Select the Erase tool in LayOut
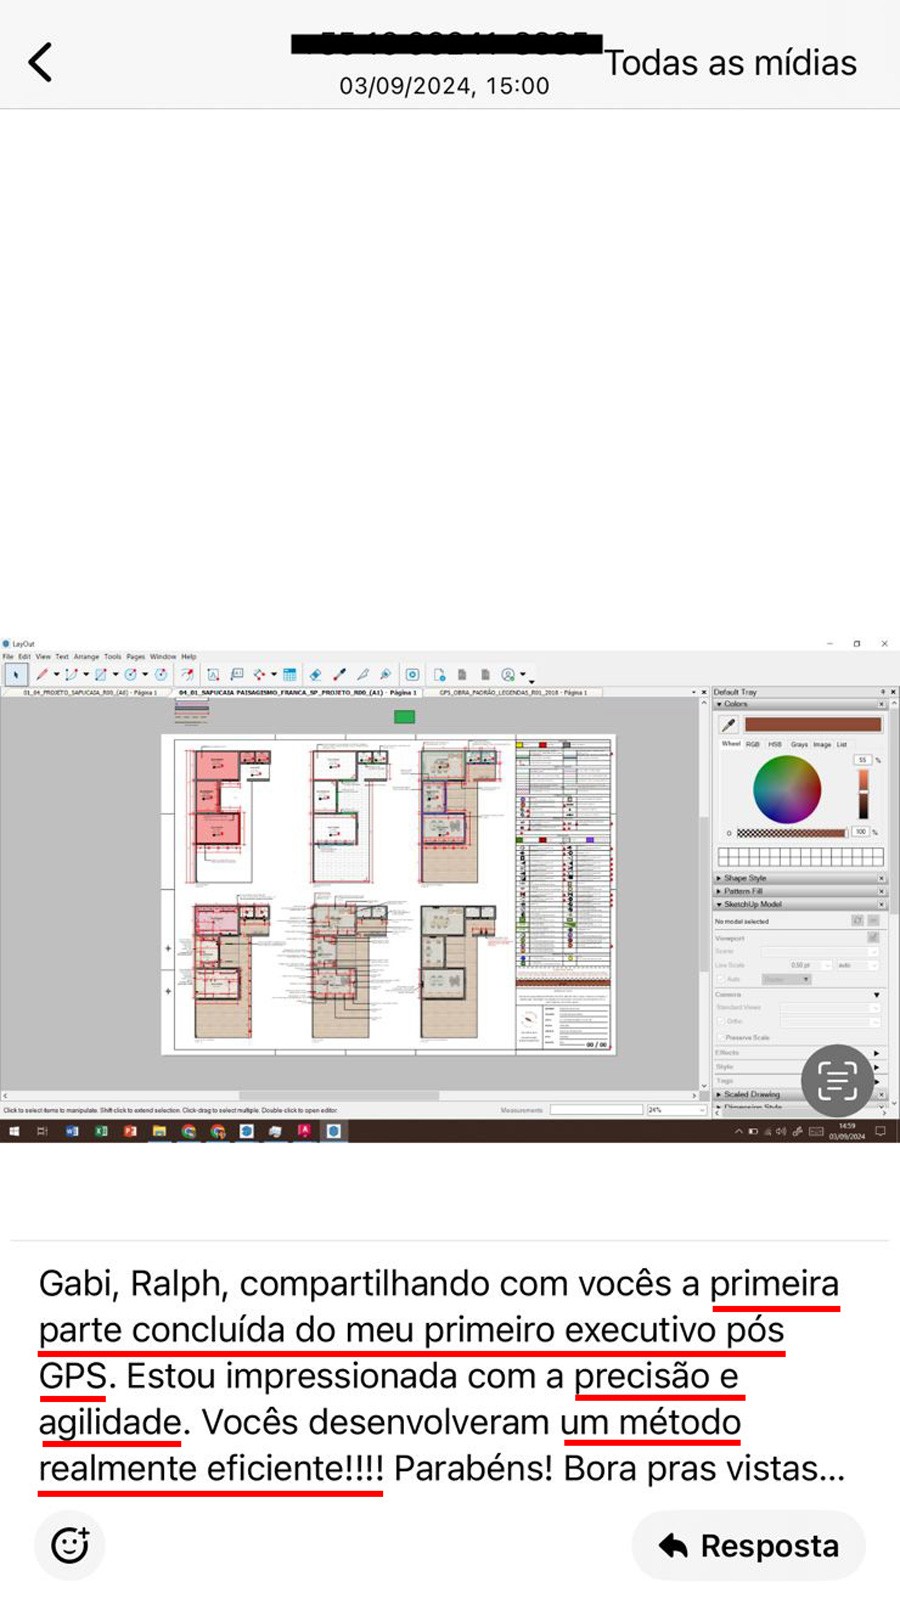This screenshot has width=900, height=1600. tap(315, 675)
